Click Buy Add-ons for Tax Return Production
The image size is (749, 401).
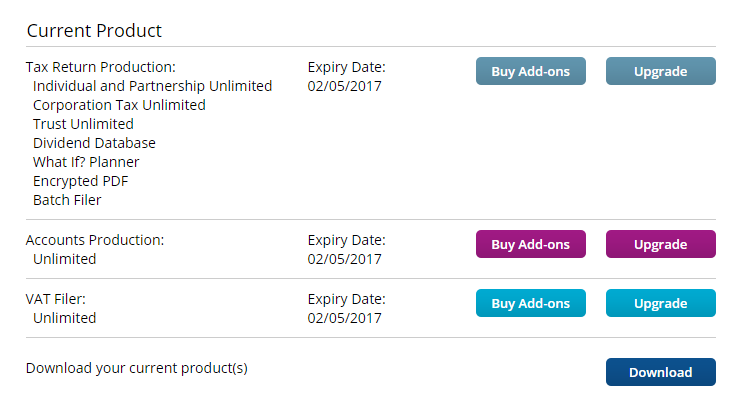click(x=530, y=71)
